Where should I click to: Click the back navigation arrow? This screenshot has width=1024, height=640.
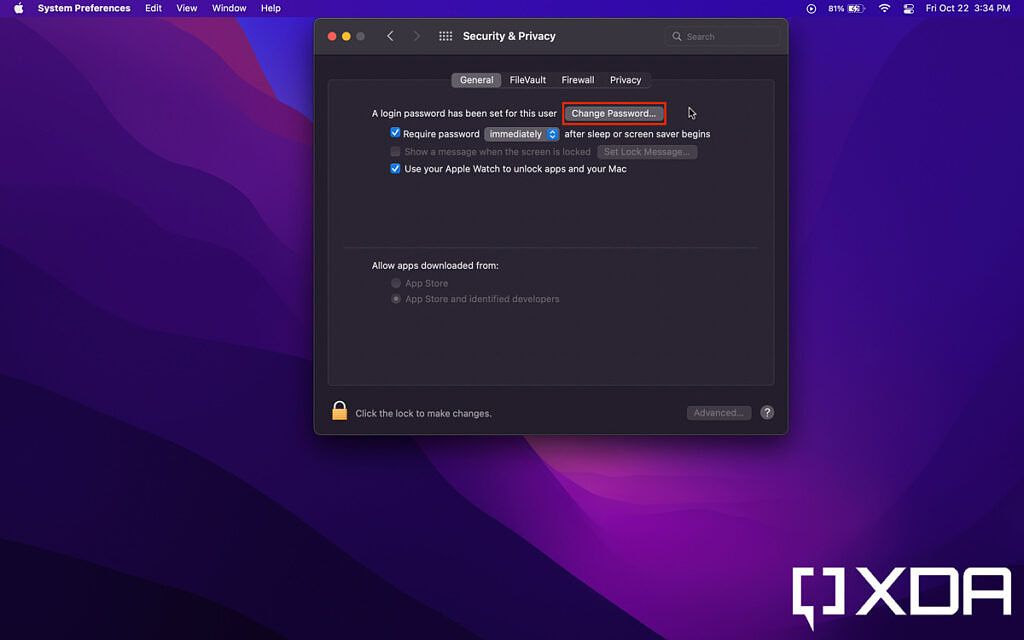tap(390, 35)
